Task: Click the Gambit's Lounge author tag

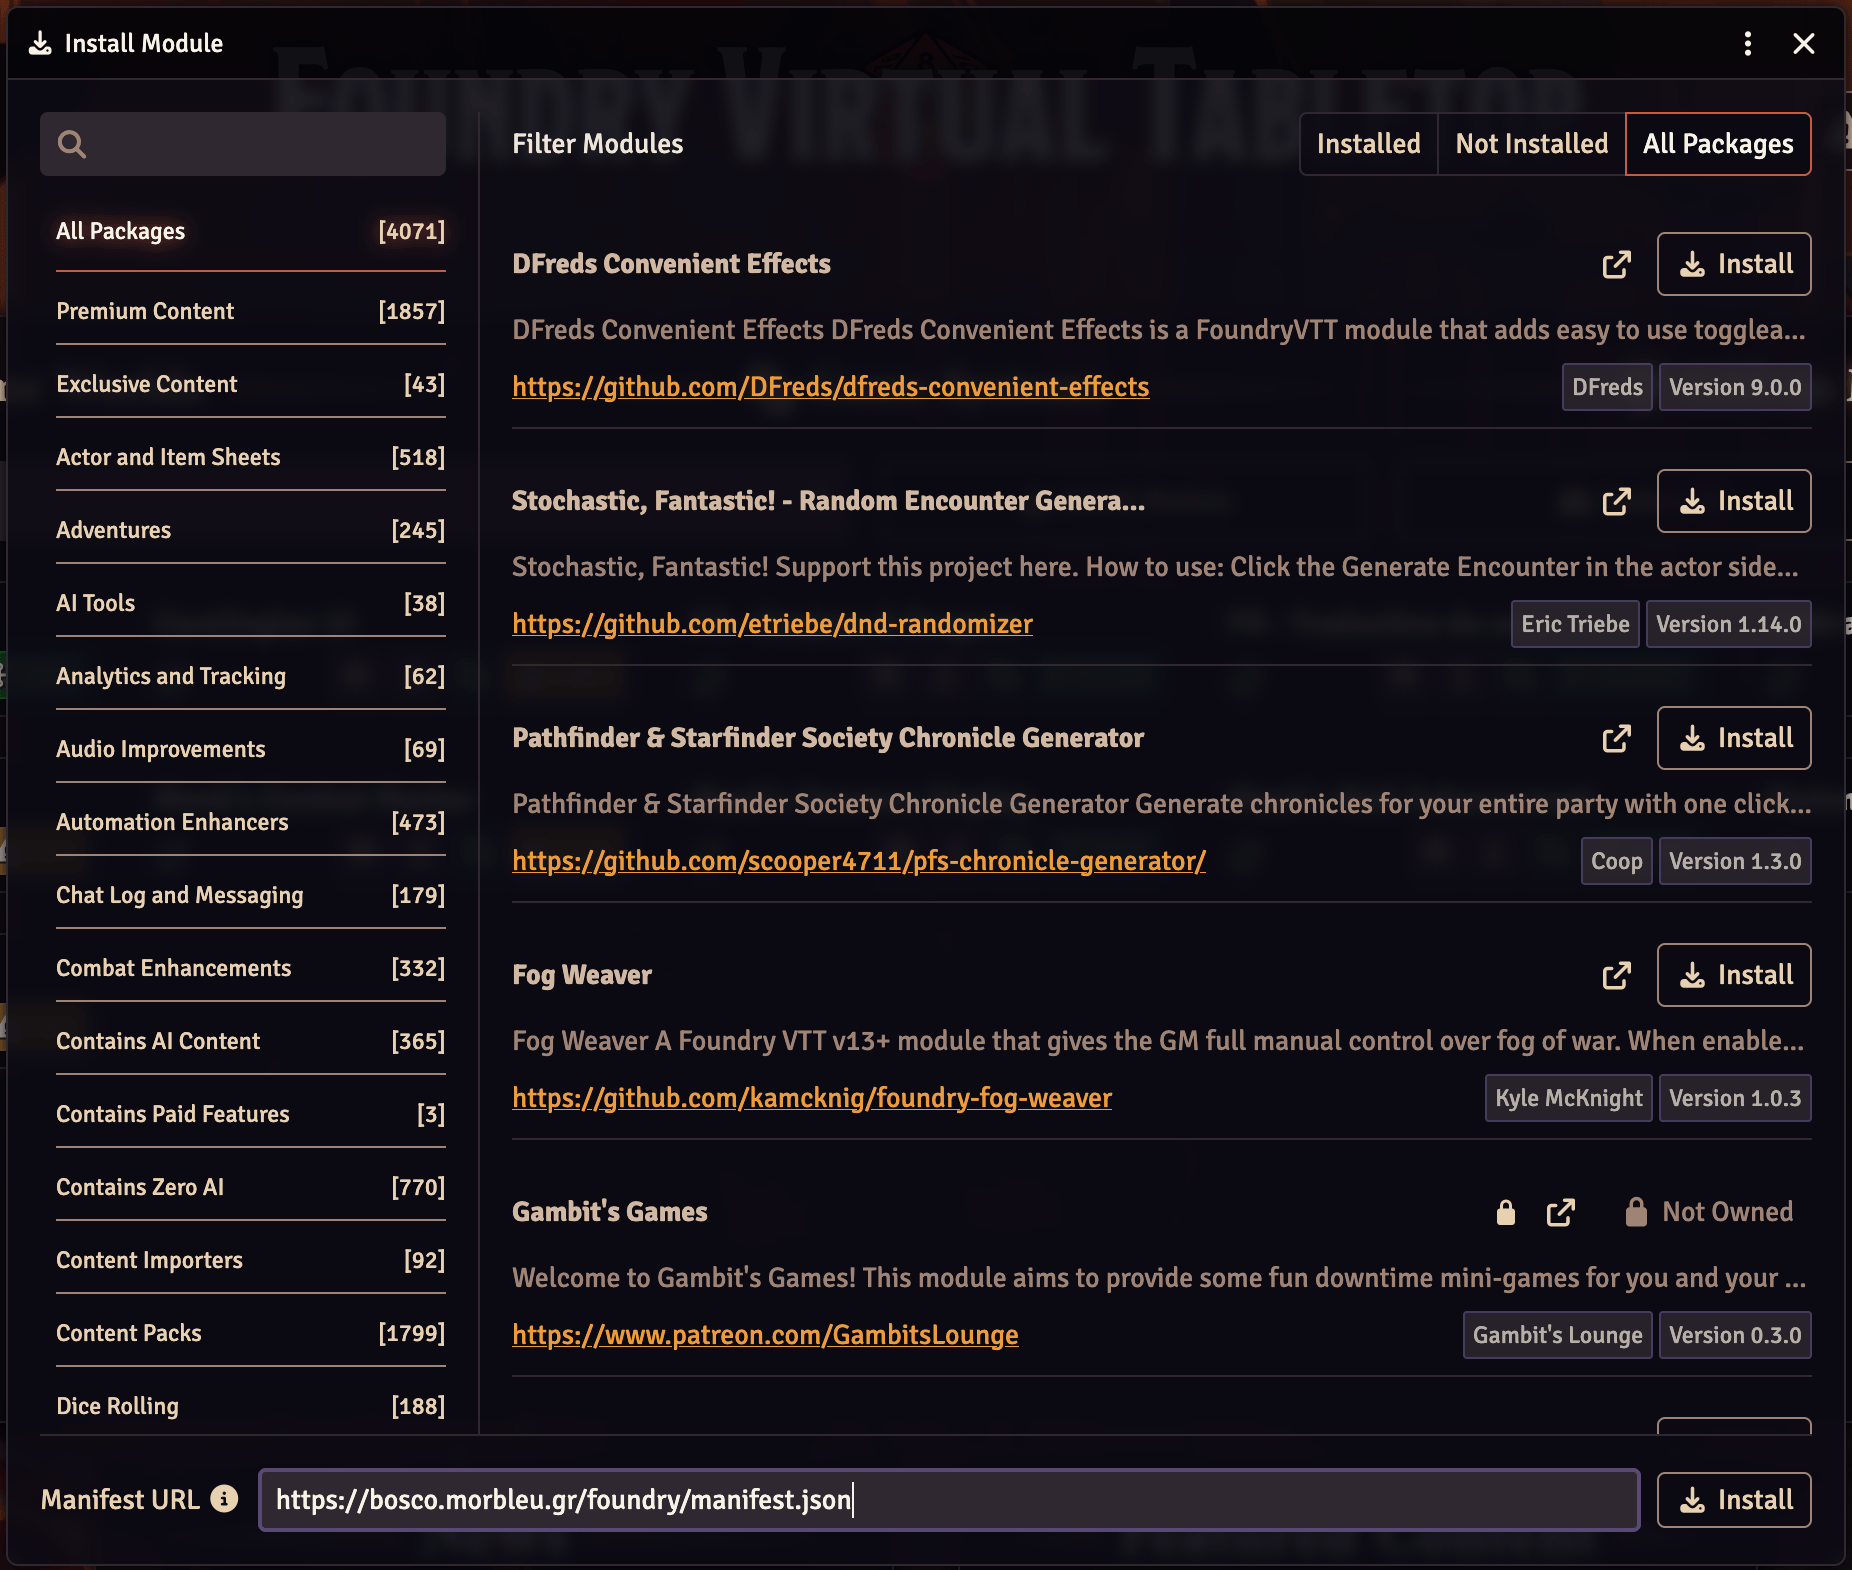Action: (x=1557, y=1335)
